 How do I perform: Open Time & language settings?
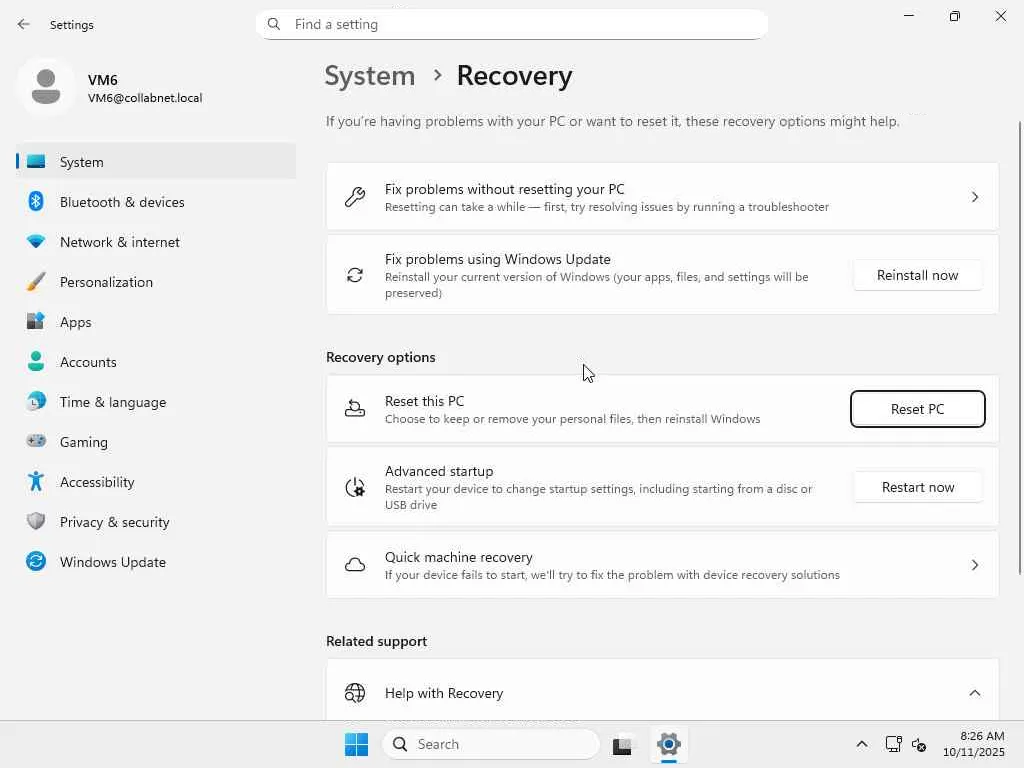[156, 402]
